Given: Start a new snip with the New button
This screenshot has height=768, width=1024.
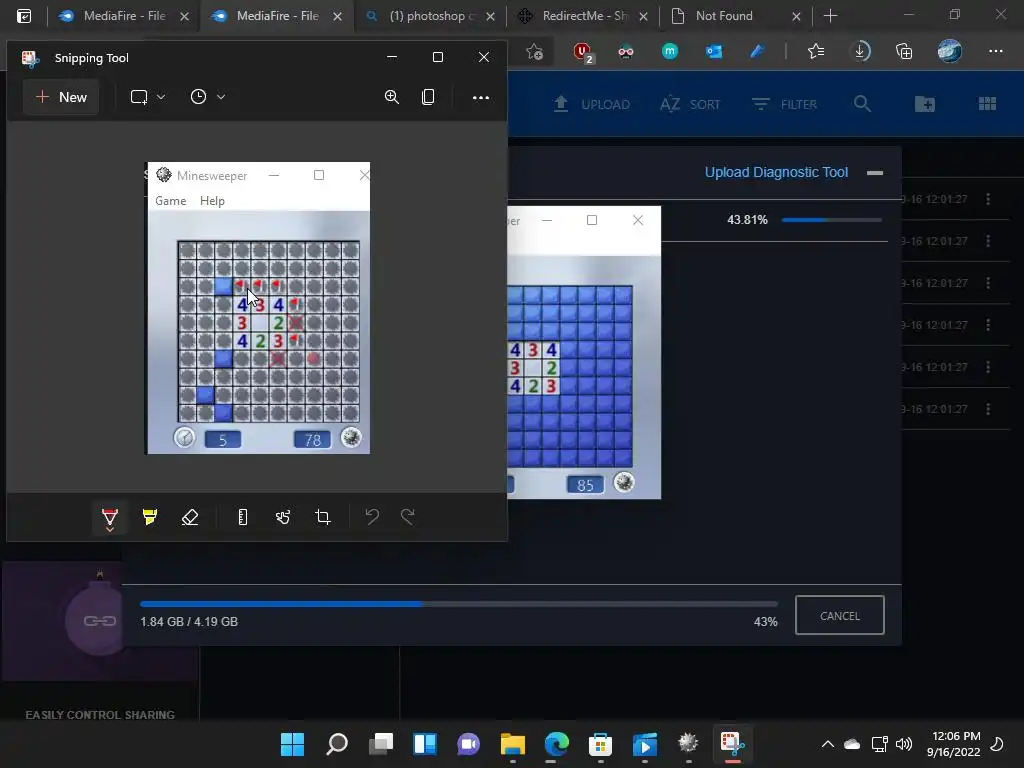Looking at the screenshot, I should tap(61, 97).
